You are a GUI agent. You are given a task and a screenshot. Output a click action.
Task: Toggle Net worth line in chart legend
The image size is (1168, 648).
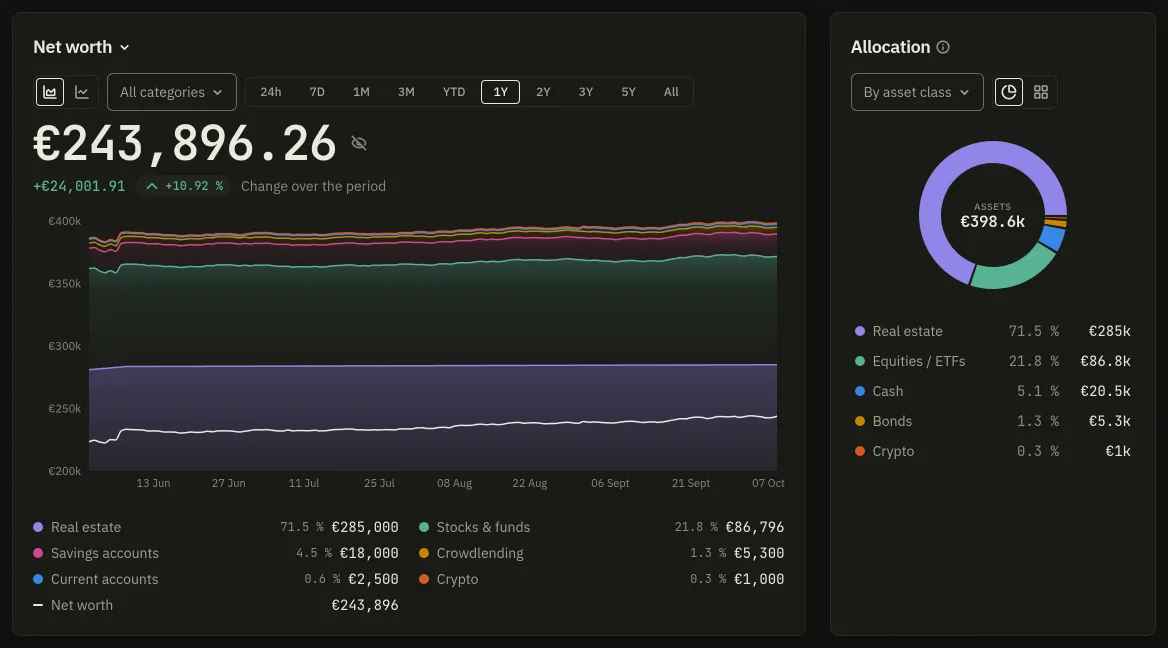(216, 606)
